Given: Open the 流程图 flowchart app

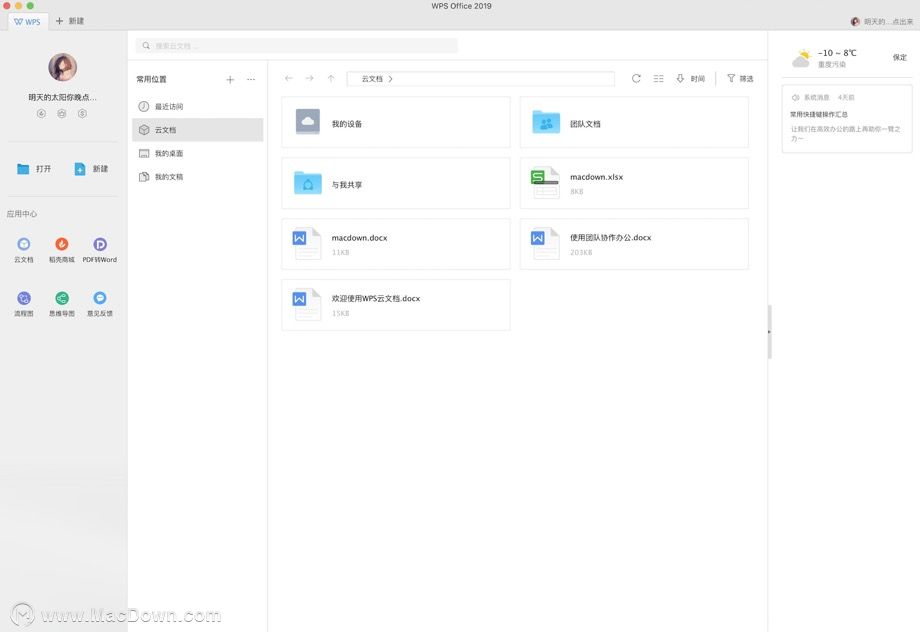Looking at the screenshot, I should [23, 303].
